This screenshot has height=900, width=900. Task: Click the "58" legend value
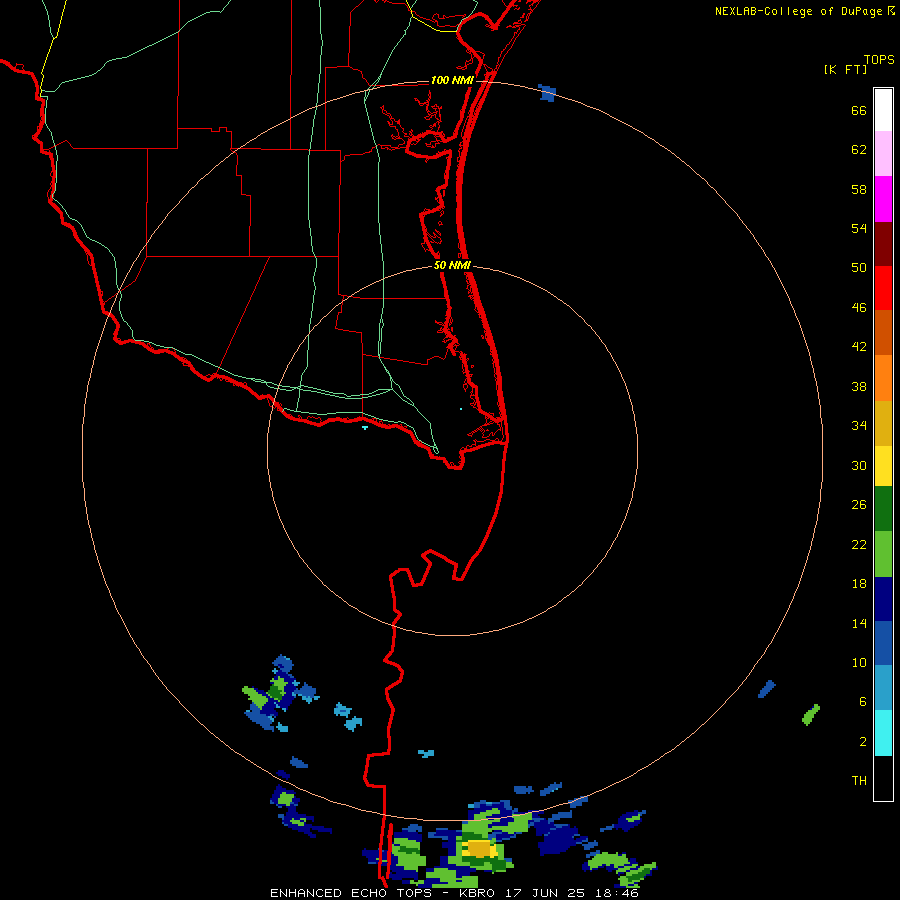point(859,189)
